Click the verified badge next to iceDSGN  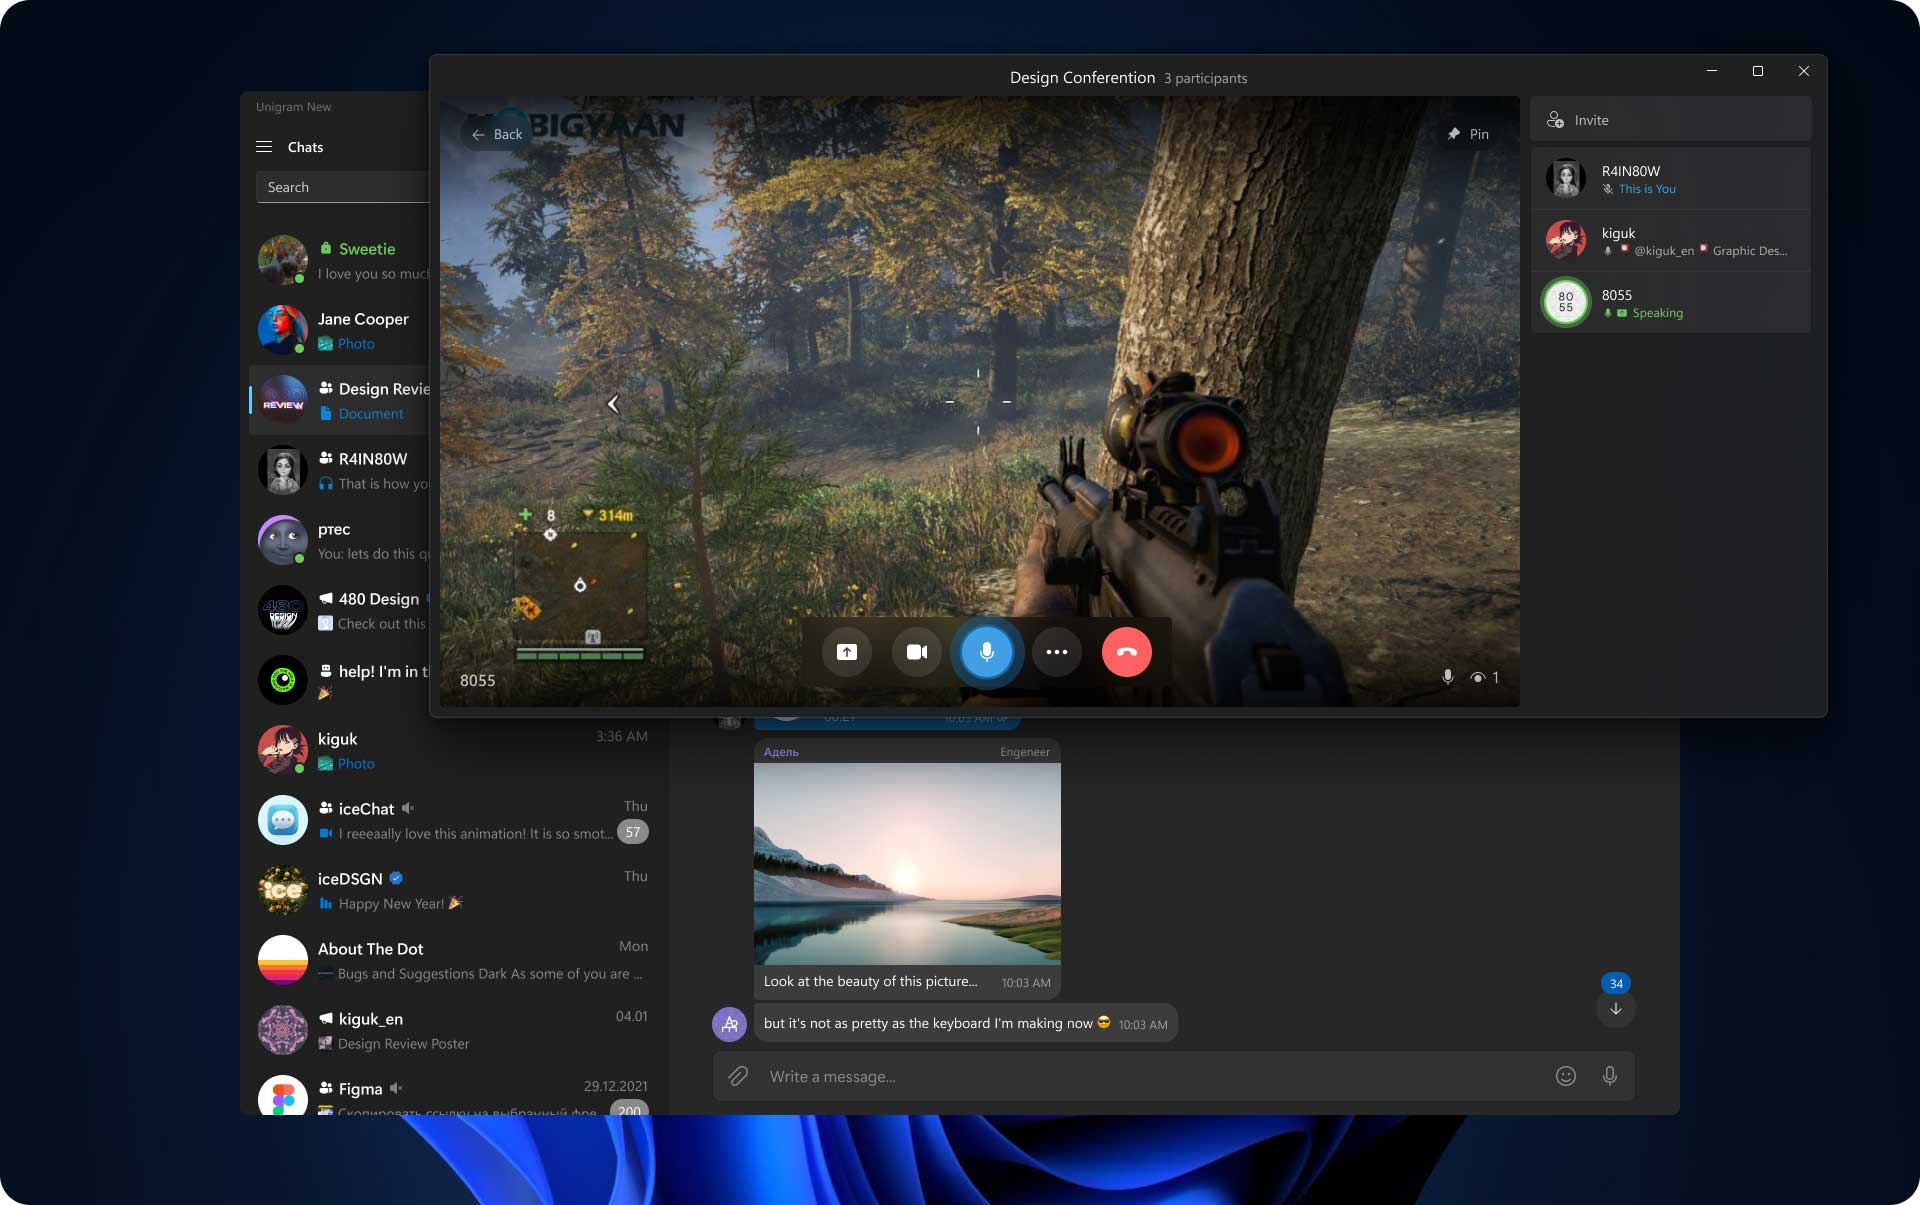click(x=396, y=878)
